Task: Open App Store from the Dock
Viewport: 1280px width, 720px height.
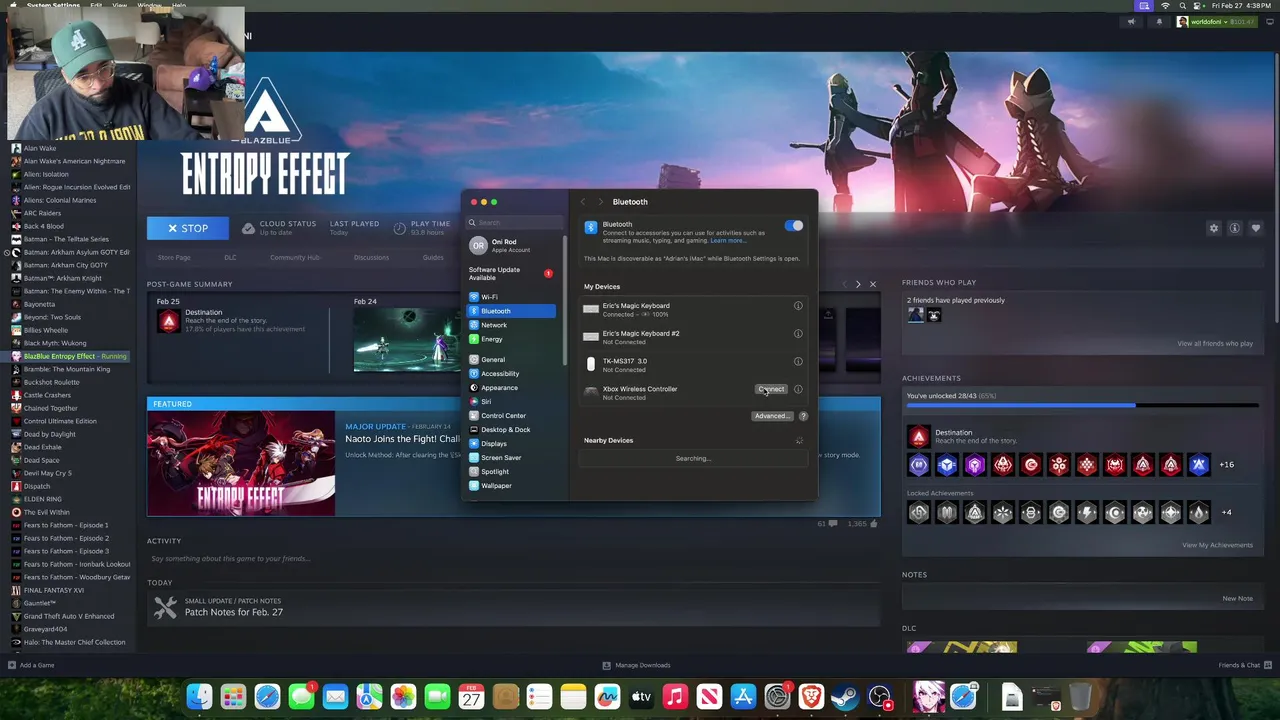Action: [743, 696]
